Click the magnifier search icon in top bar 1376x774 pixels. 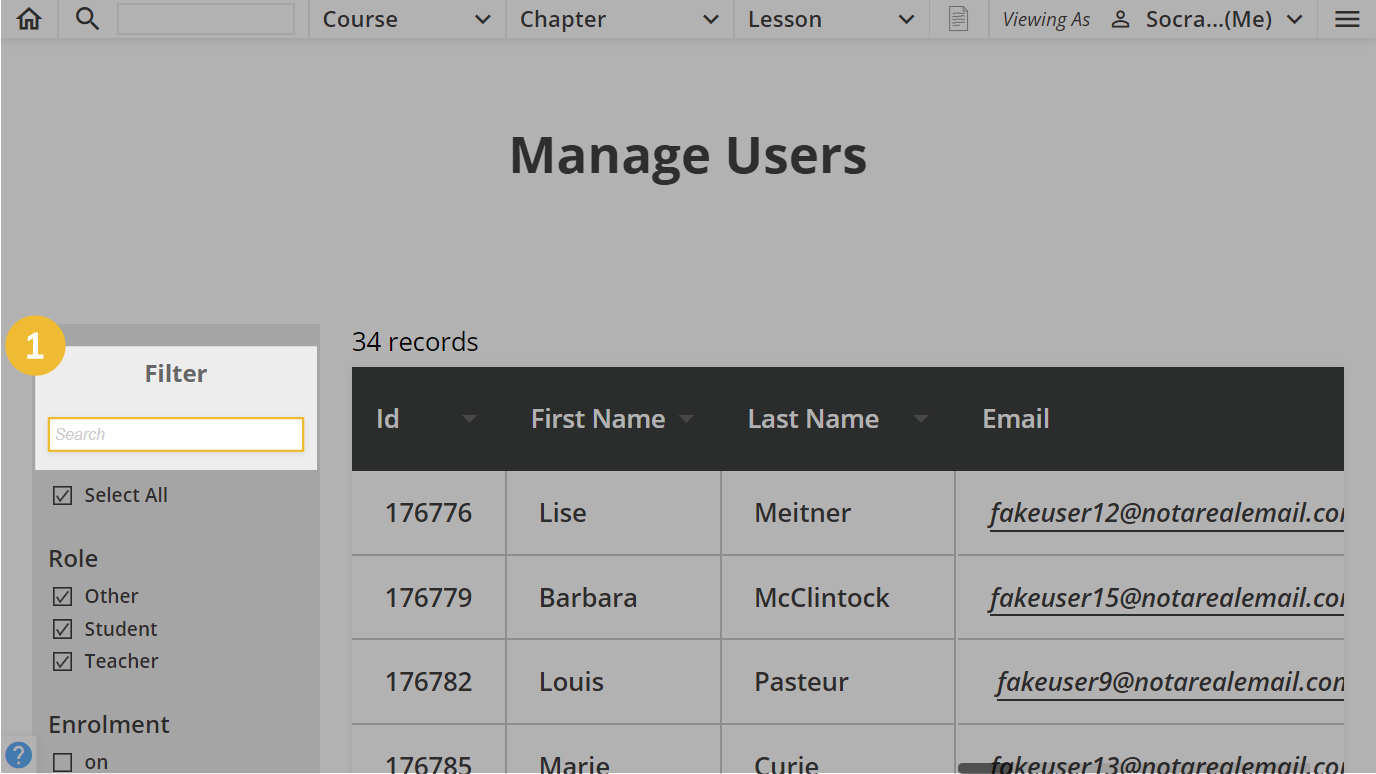[88, 19]
